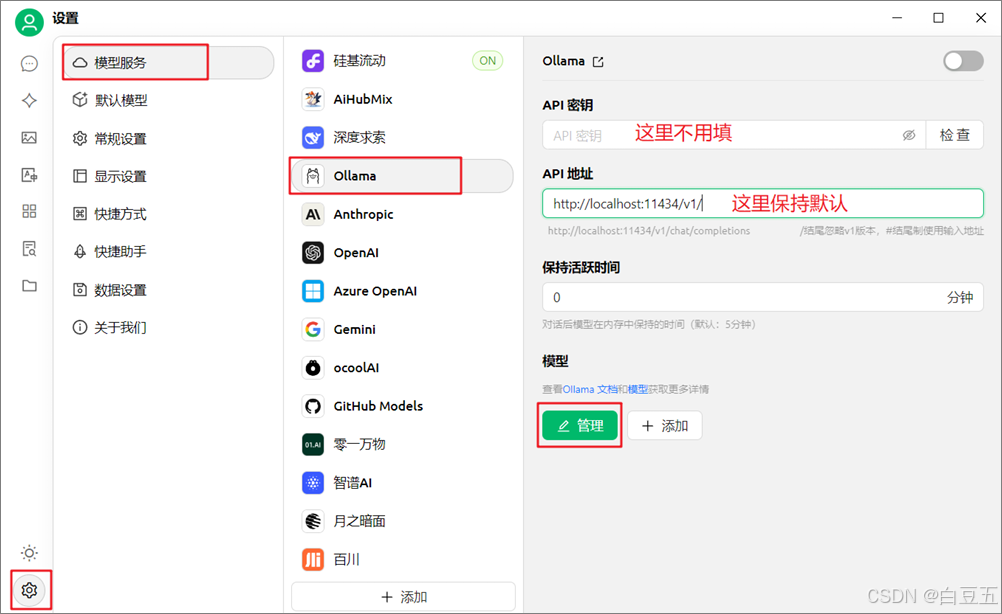Select the 深度求索 provider icon
This screenshot has height=614, width=1002.
[x=312, y=137]
